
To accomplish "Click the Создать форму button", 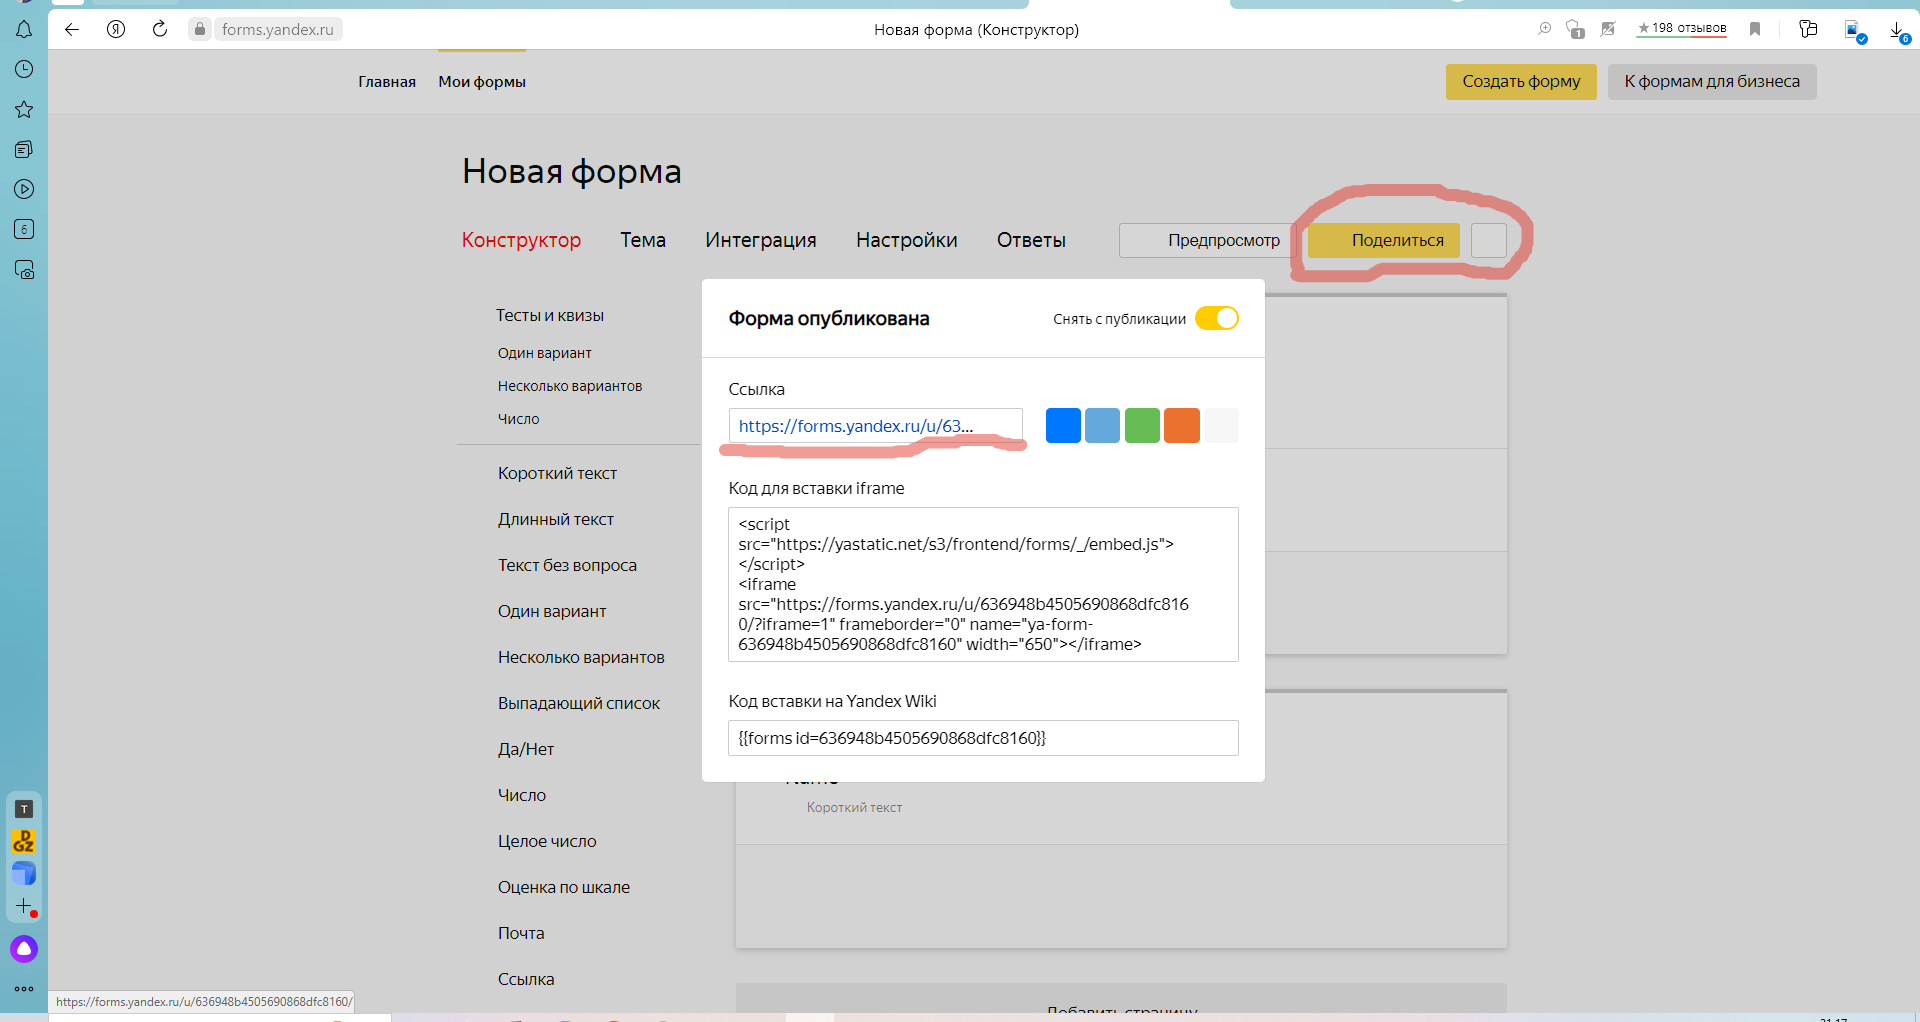I will coord(1521,82).
